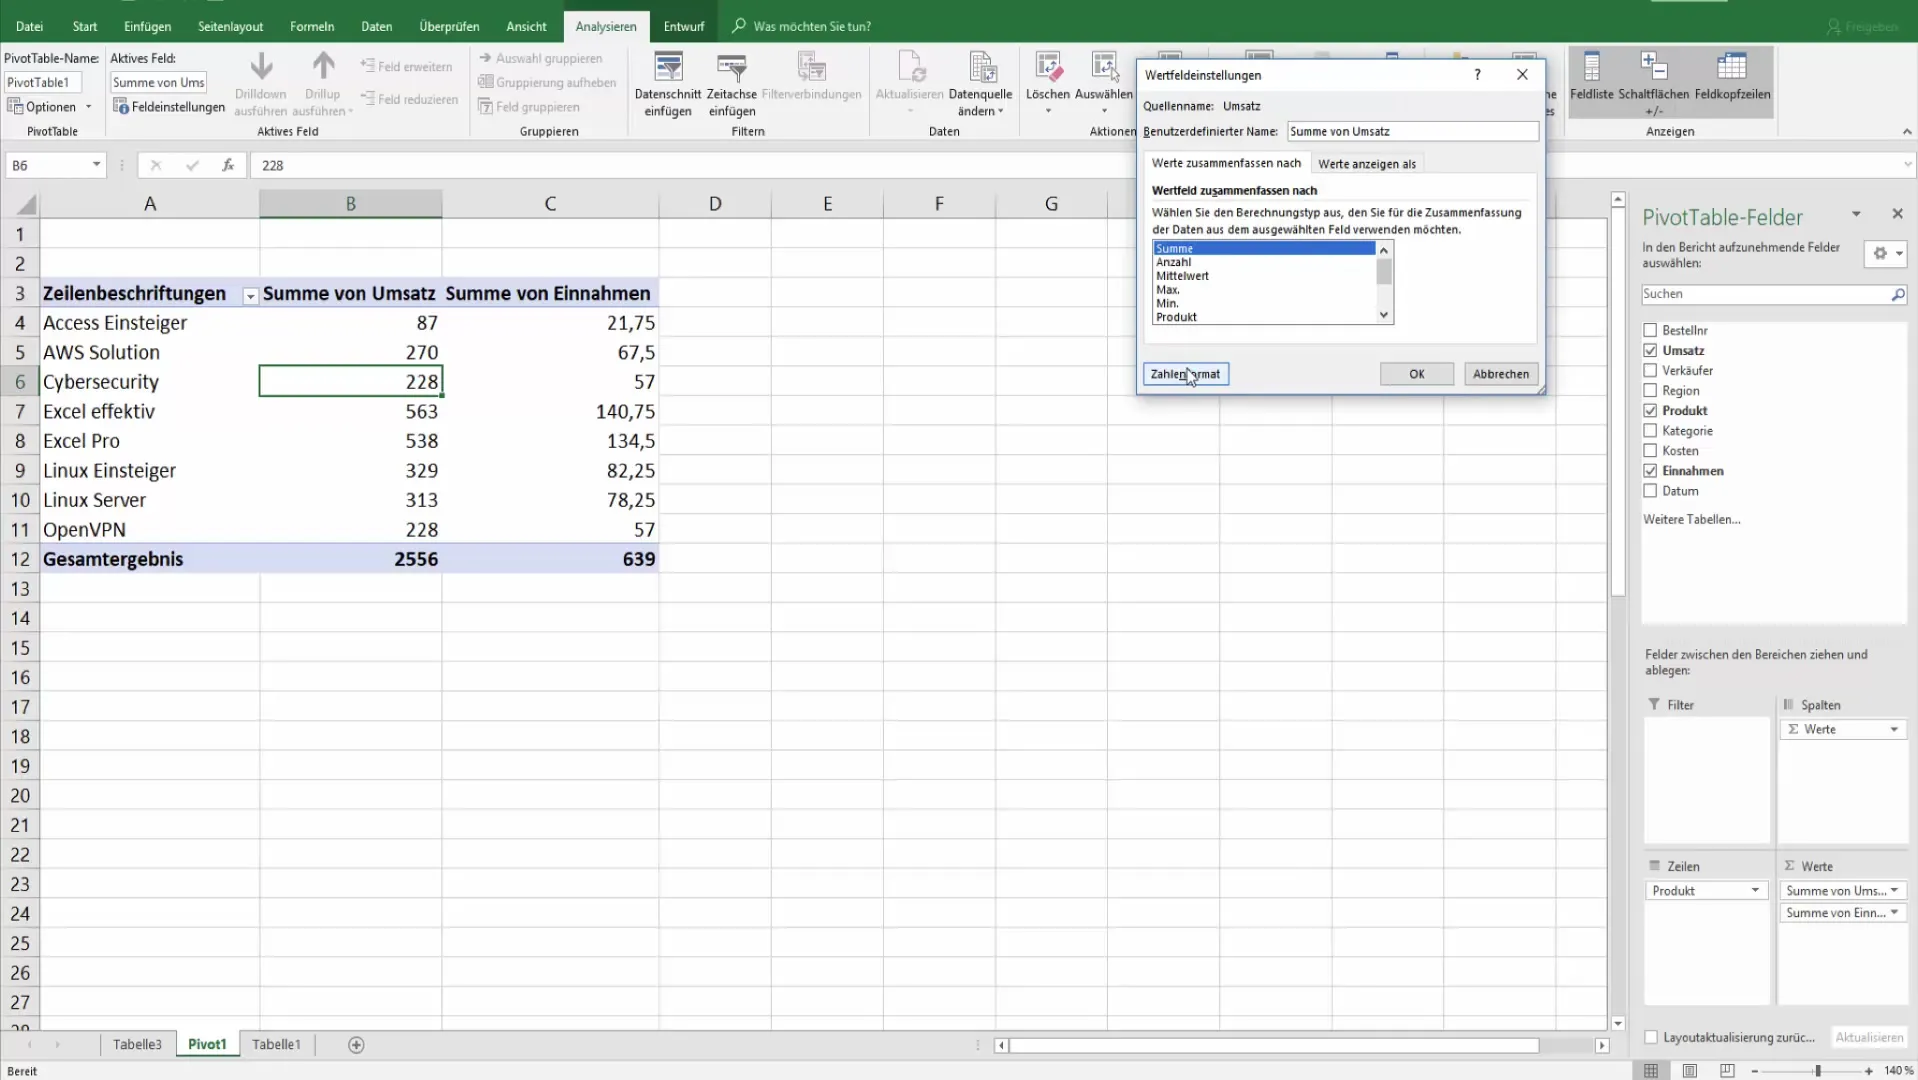
Task: Open the Zeilenbeschriftungen filter dropdown
Action: tap(250, 296)
